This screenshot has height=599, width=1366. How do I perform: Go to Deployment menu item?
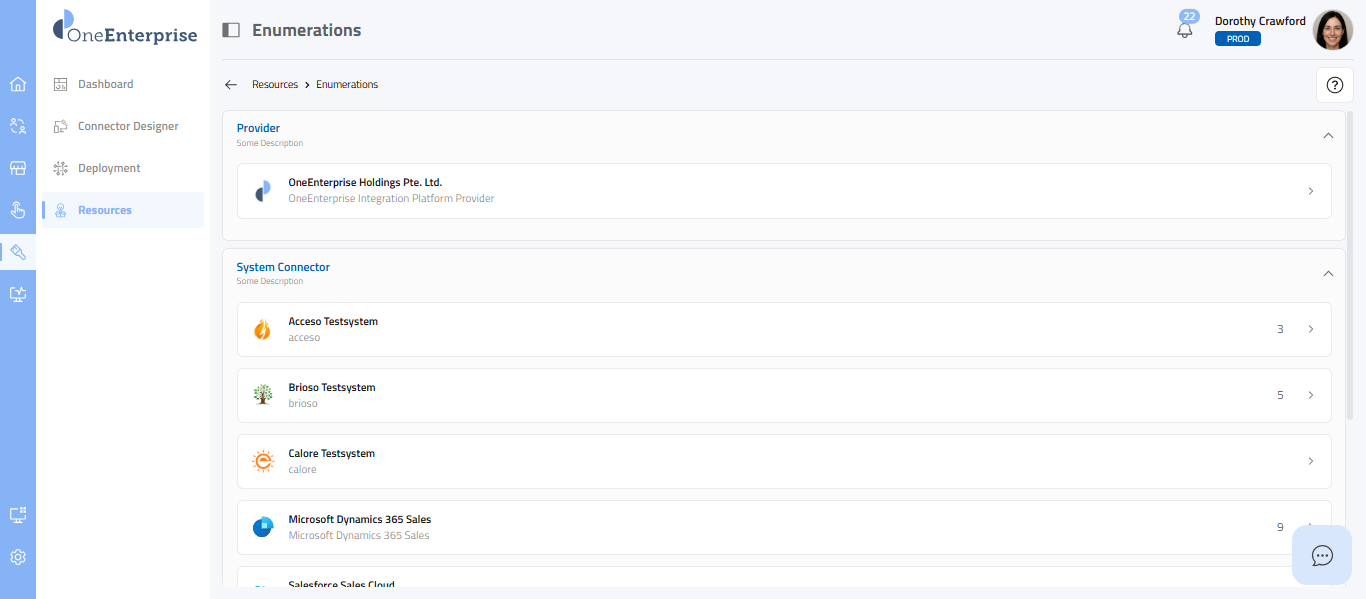(x=109, y=168)
